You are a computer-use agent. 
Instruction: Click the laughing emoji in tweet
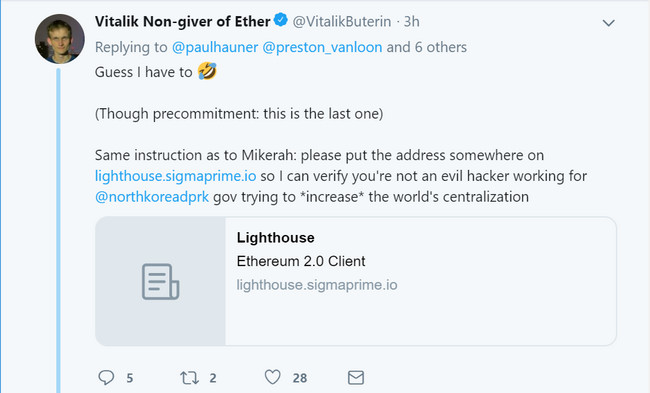(207, 71)
